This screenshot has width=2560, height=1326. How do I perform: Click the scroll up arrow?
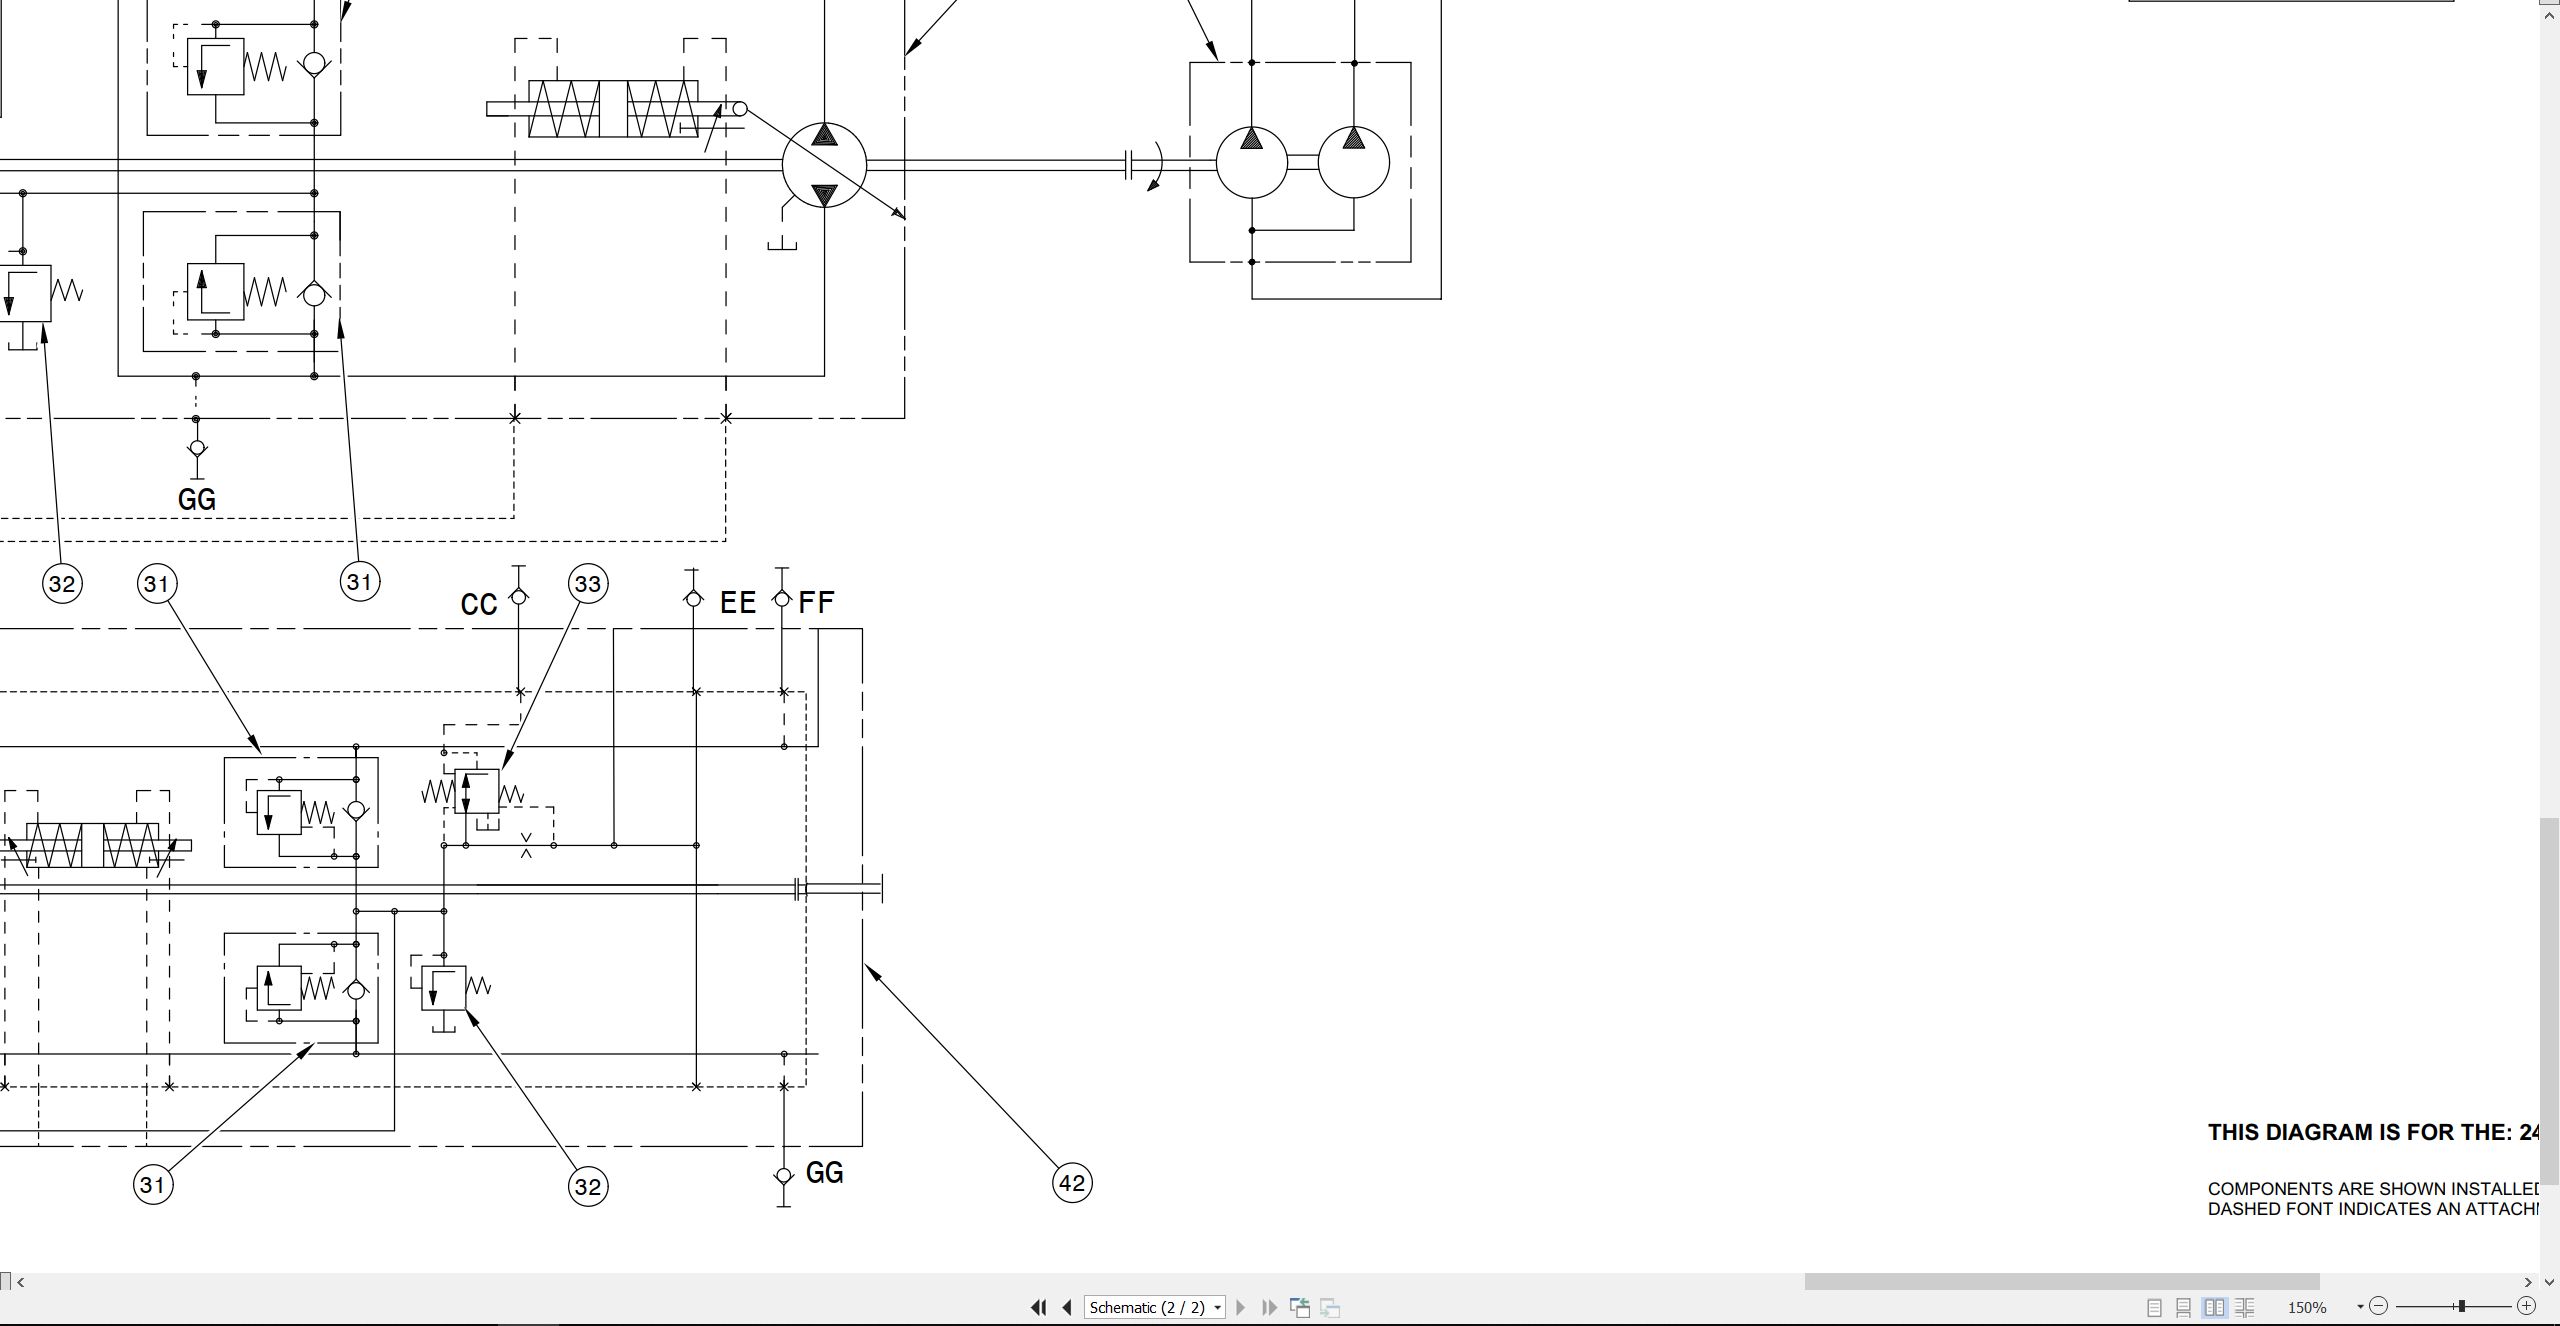coord(2550,16)
